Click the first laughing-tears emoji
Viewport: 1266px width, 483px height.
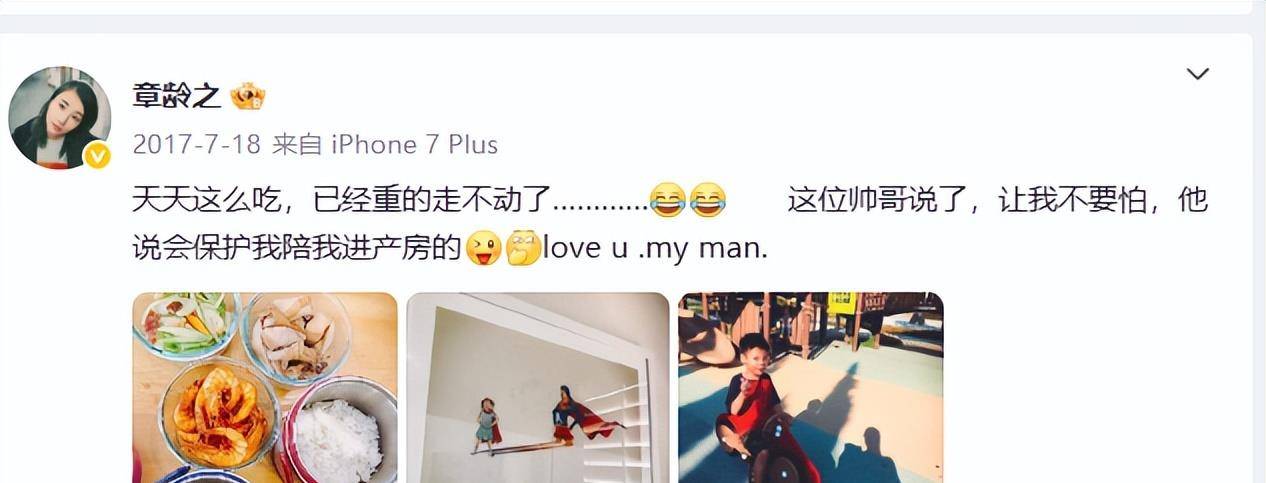(667, 201)
